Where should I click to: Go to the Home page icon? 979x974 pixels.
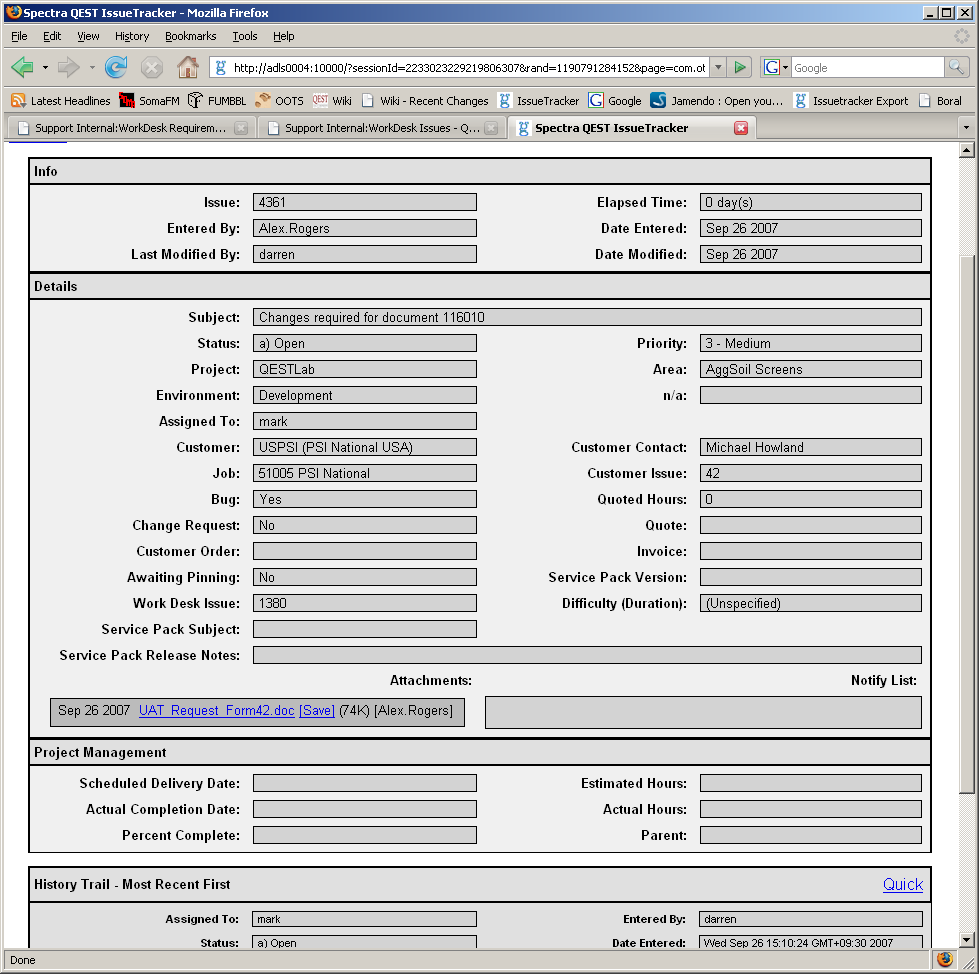pos(187,68)
